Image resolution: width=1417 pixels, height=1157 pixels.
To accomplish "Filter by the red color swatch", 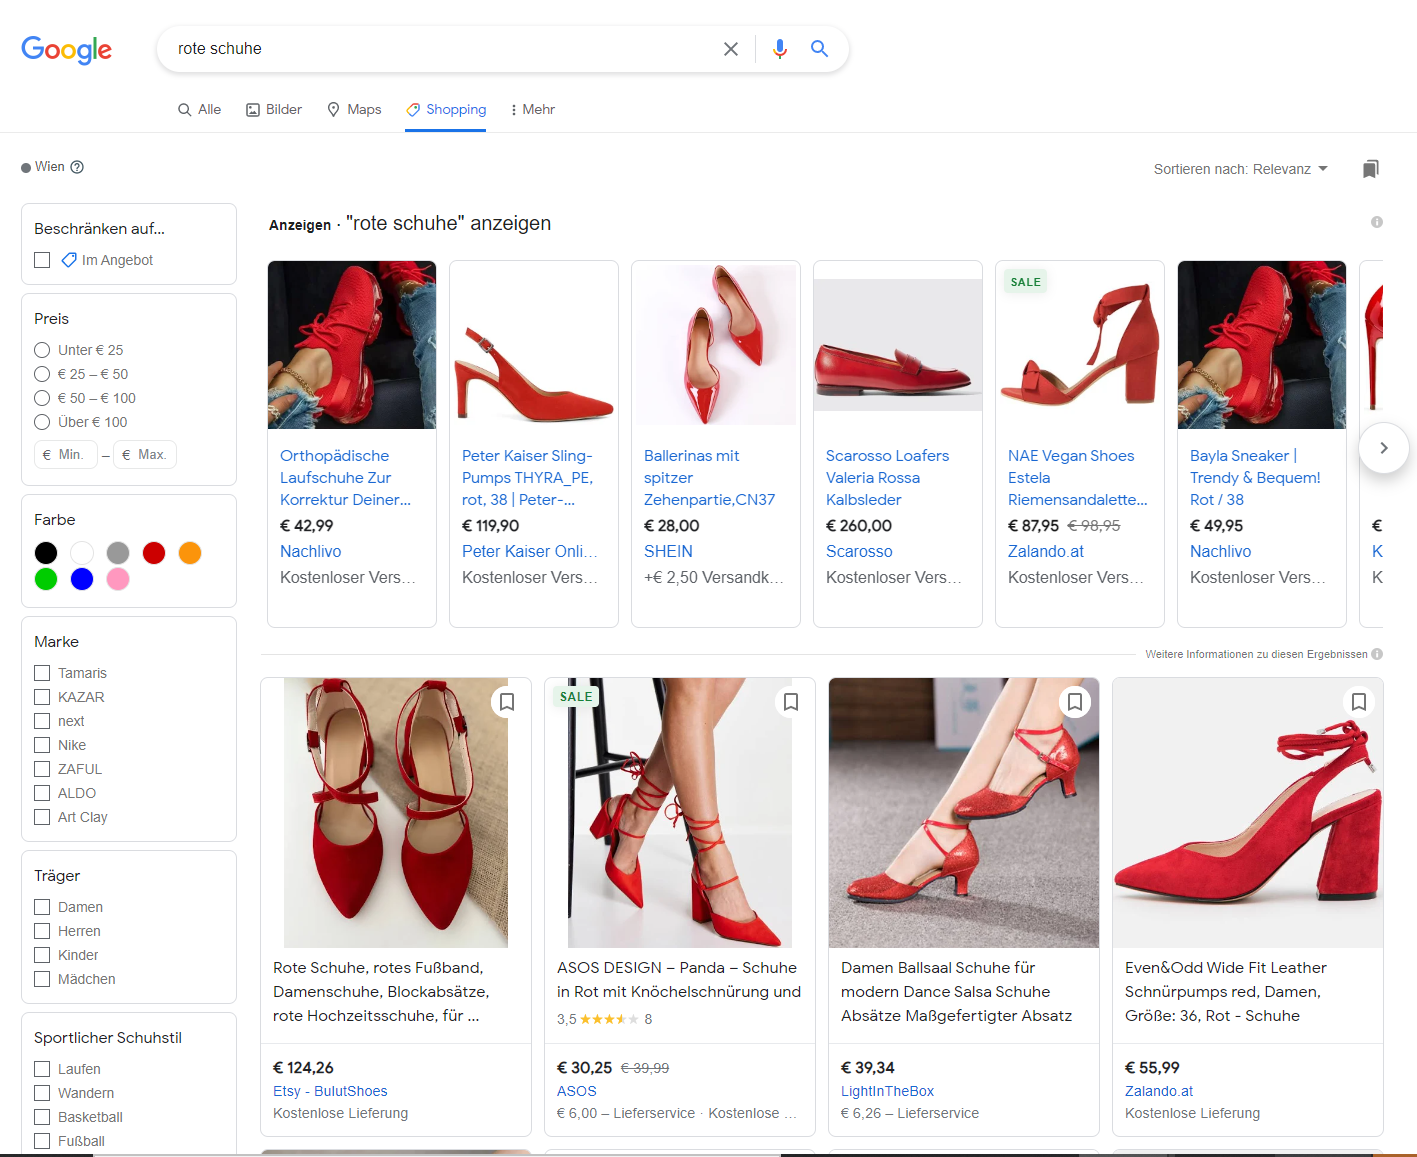I will point(154,553).
